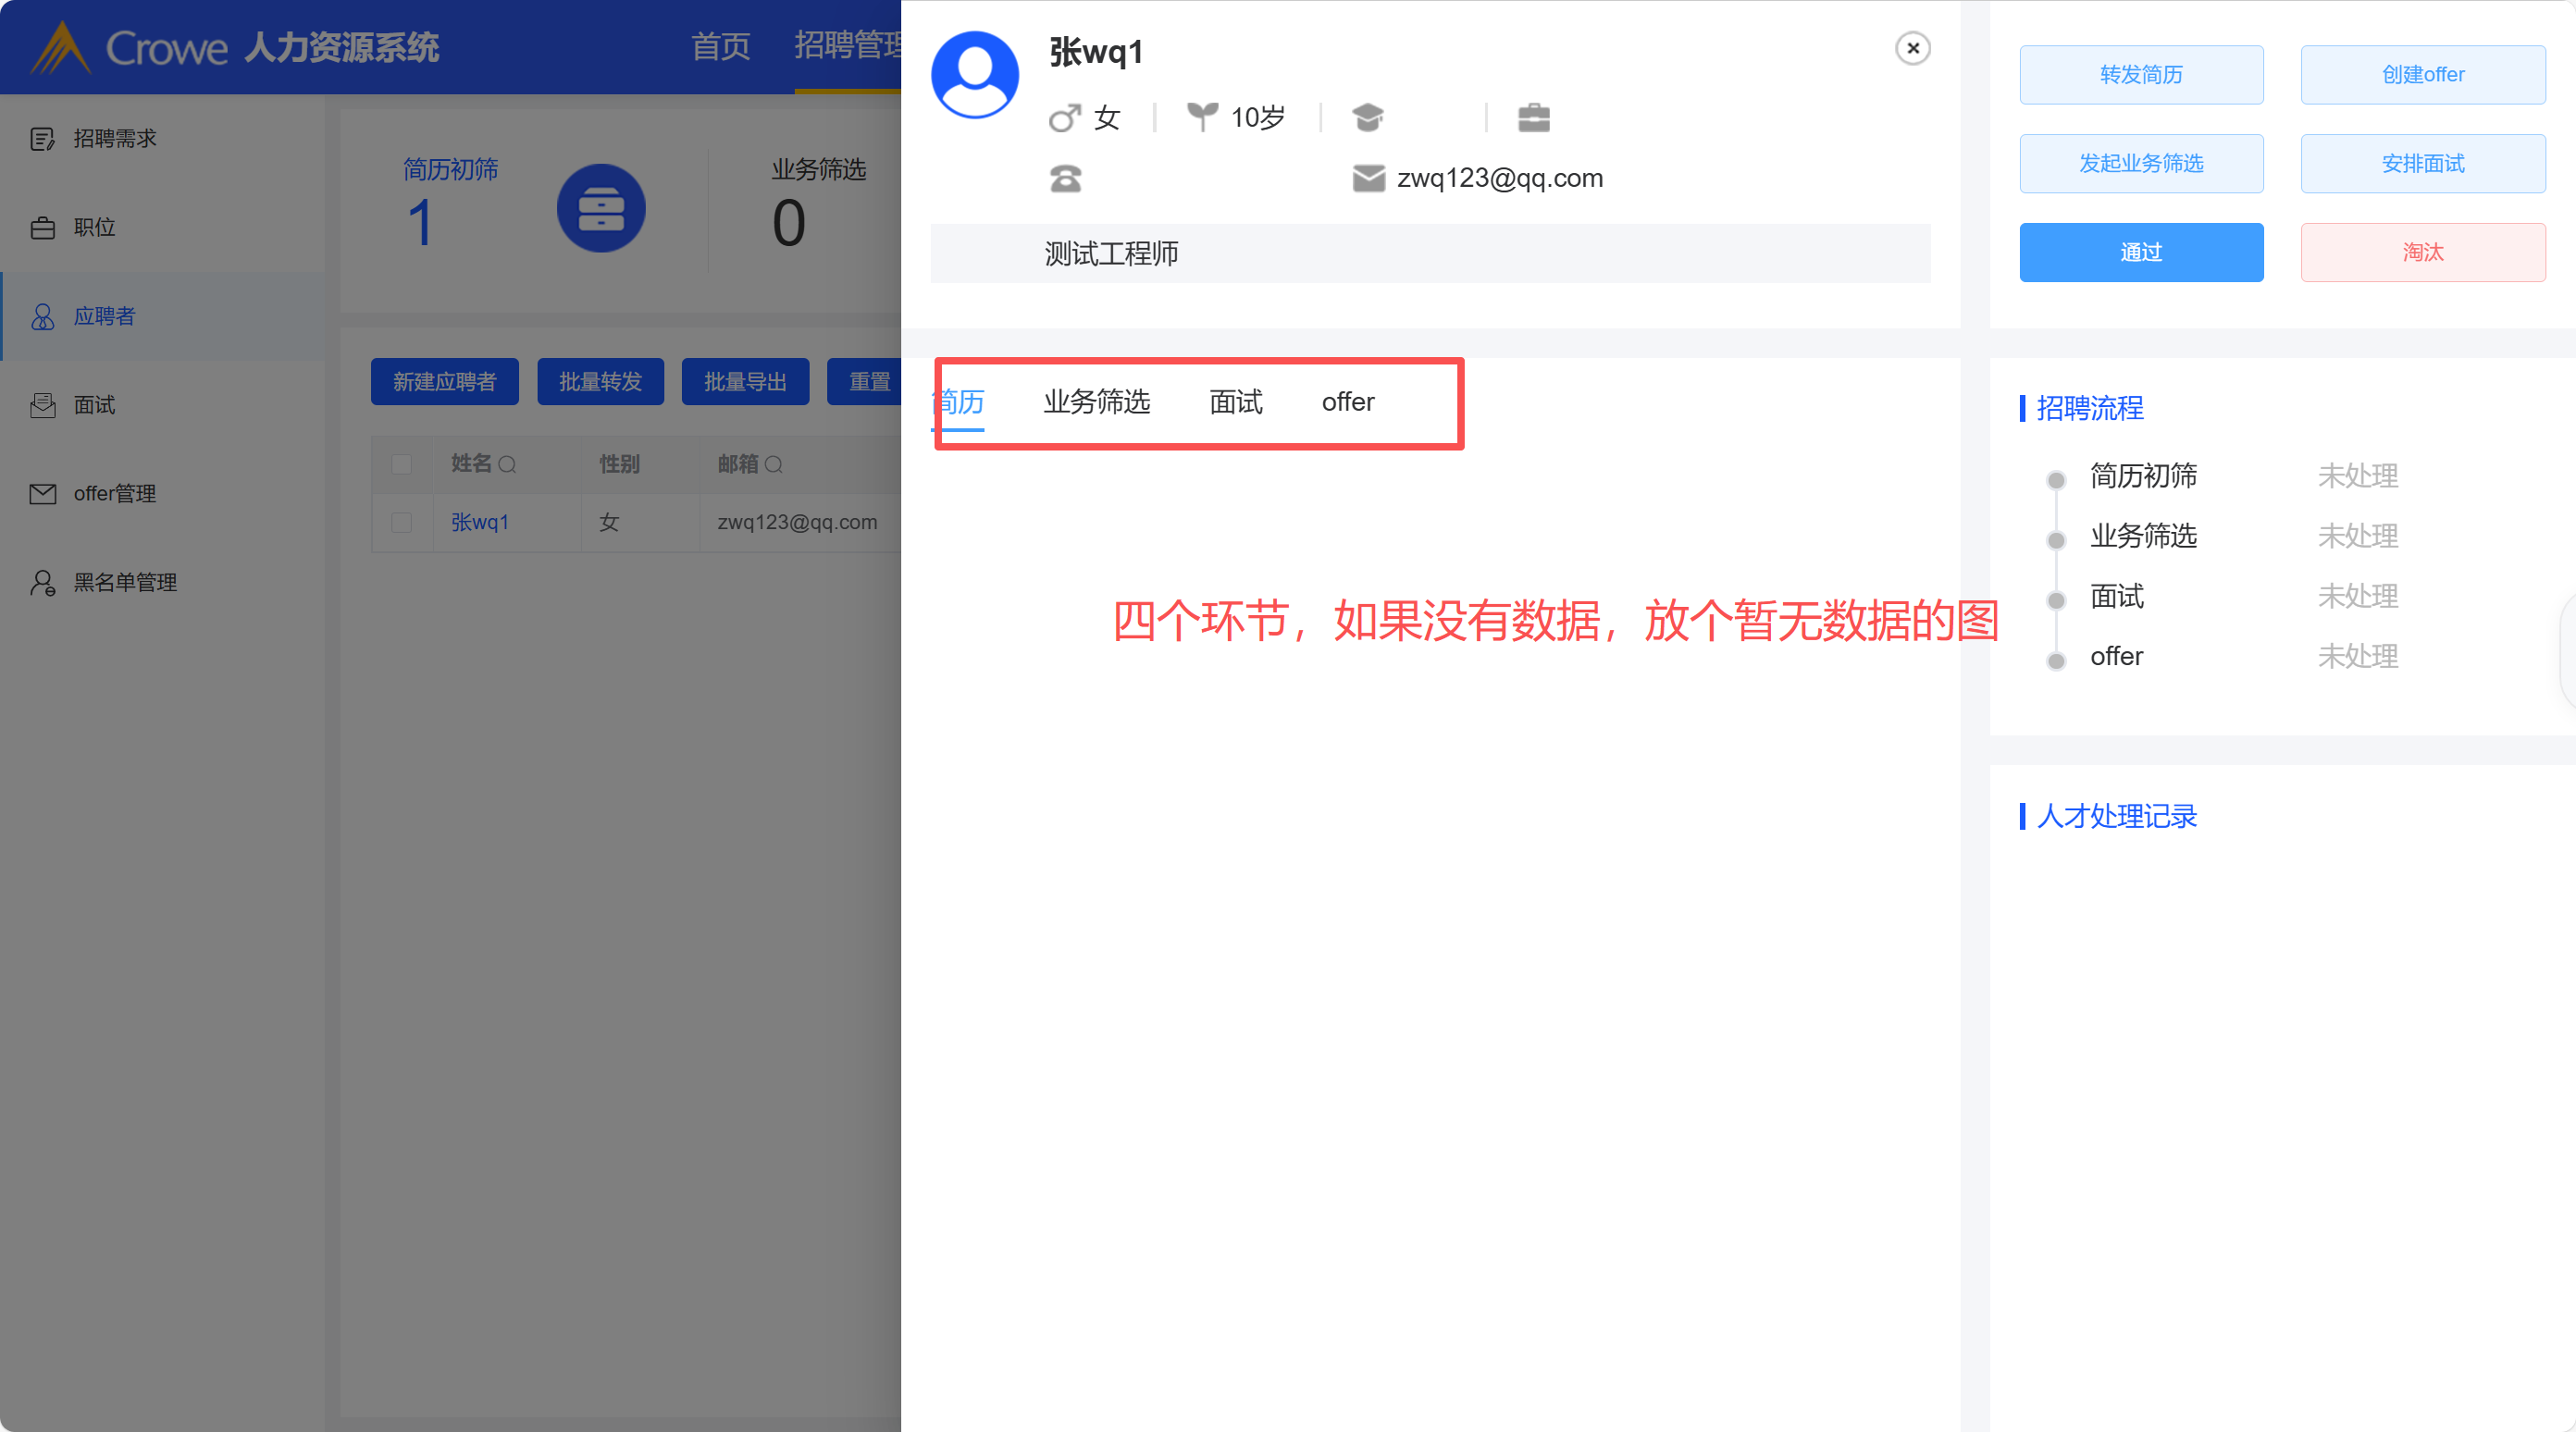The width and height of the screenshot is (2576, 1432).
Task: Open the 张wq1 name link
Action: [480, 523]
